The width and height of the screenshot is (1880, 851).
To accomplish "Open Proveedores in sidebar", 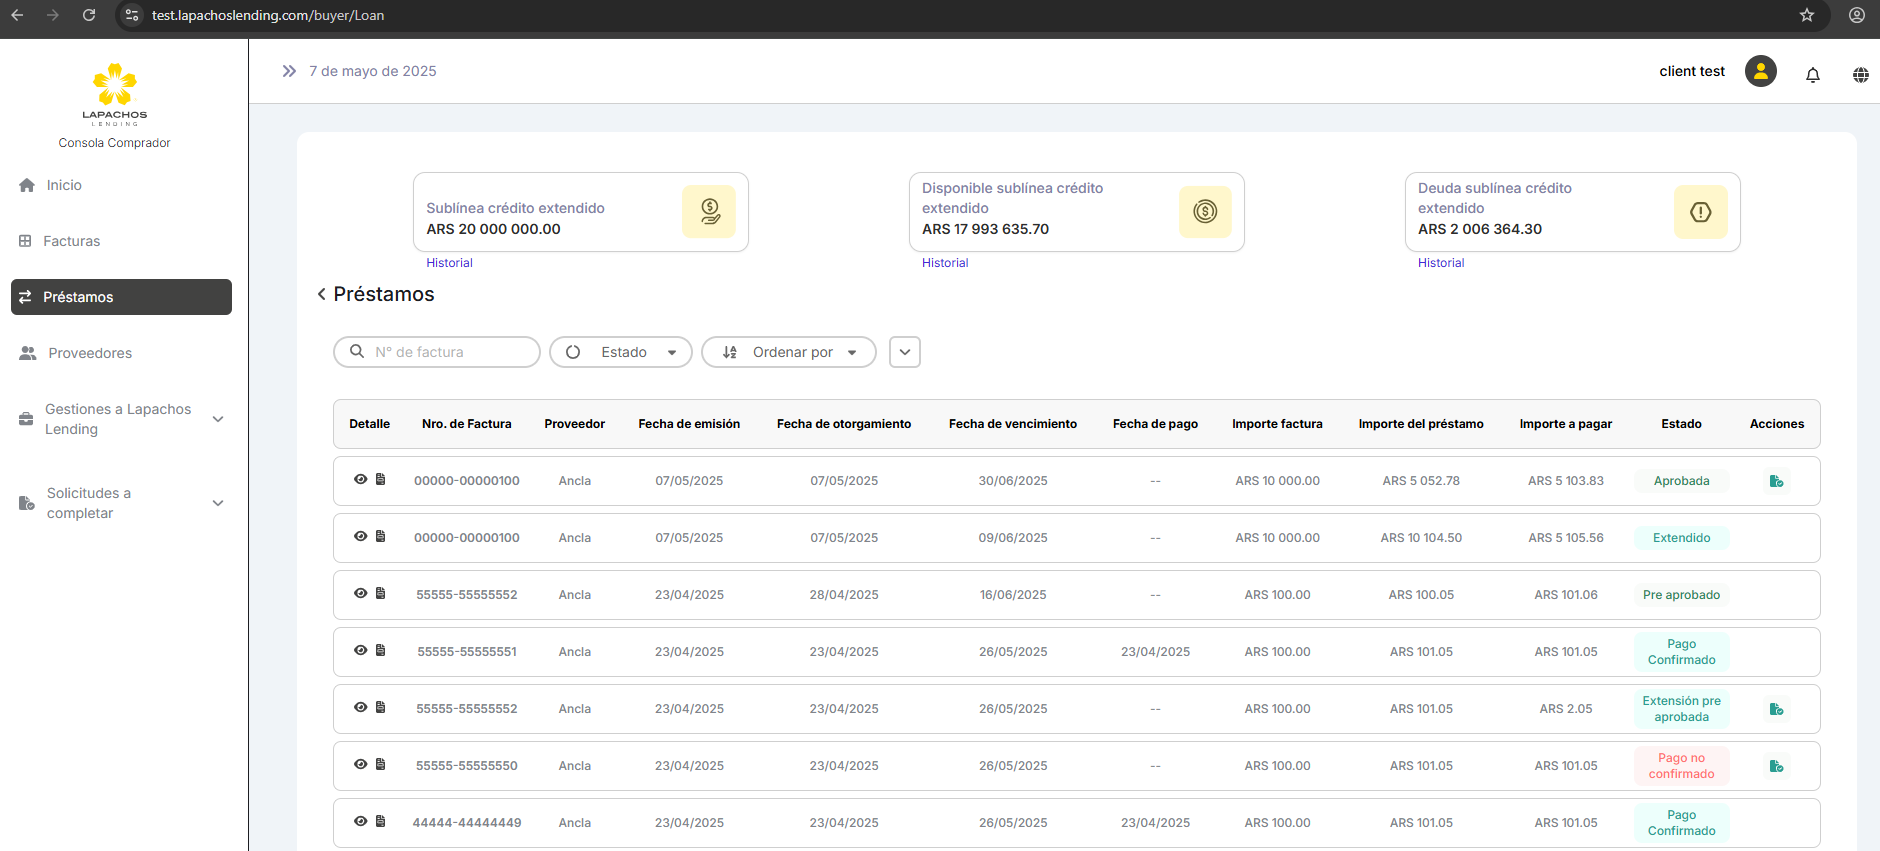I will click(x=90, y=353).
